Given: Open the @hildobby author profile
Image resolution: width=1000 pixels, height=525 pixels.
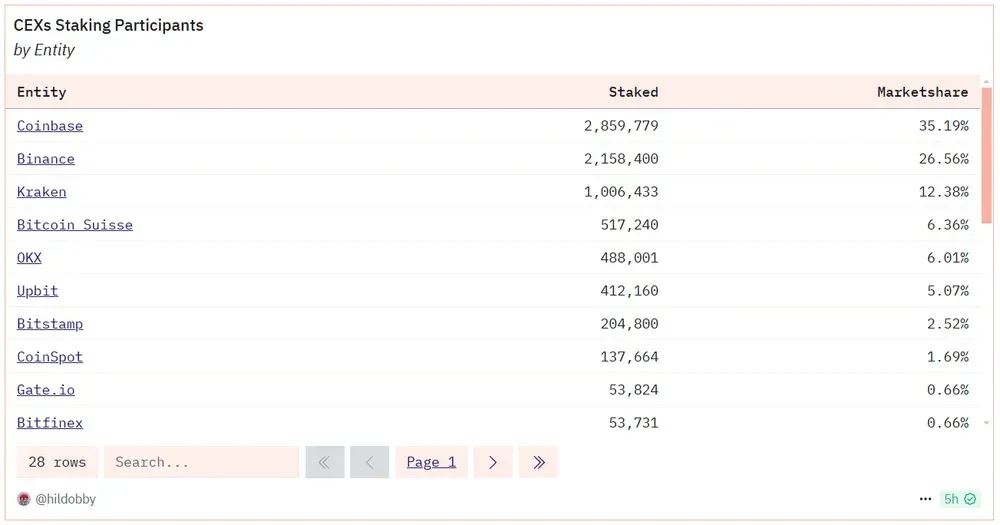Looking at the screenshot, I should 65,499.
